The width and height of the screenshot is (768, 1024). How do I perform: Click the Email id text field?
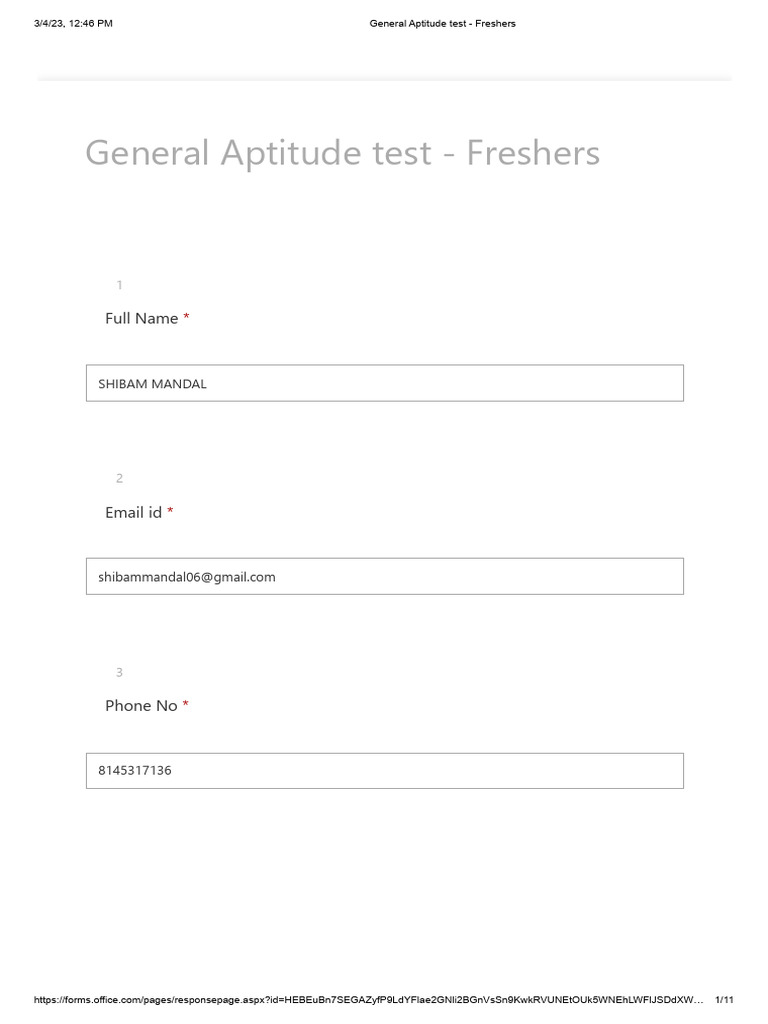point(384,576)
